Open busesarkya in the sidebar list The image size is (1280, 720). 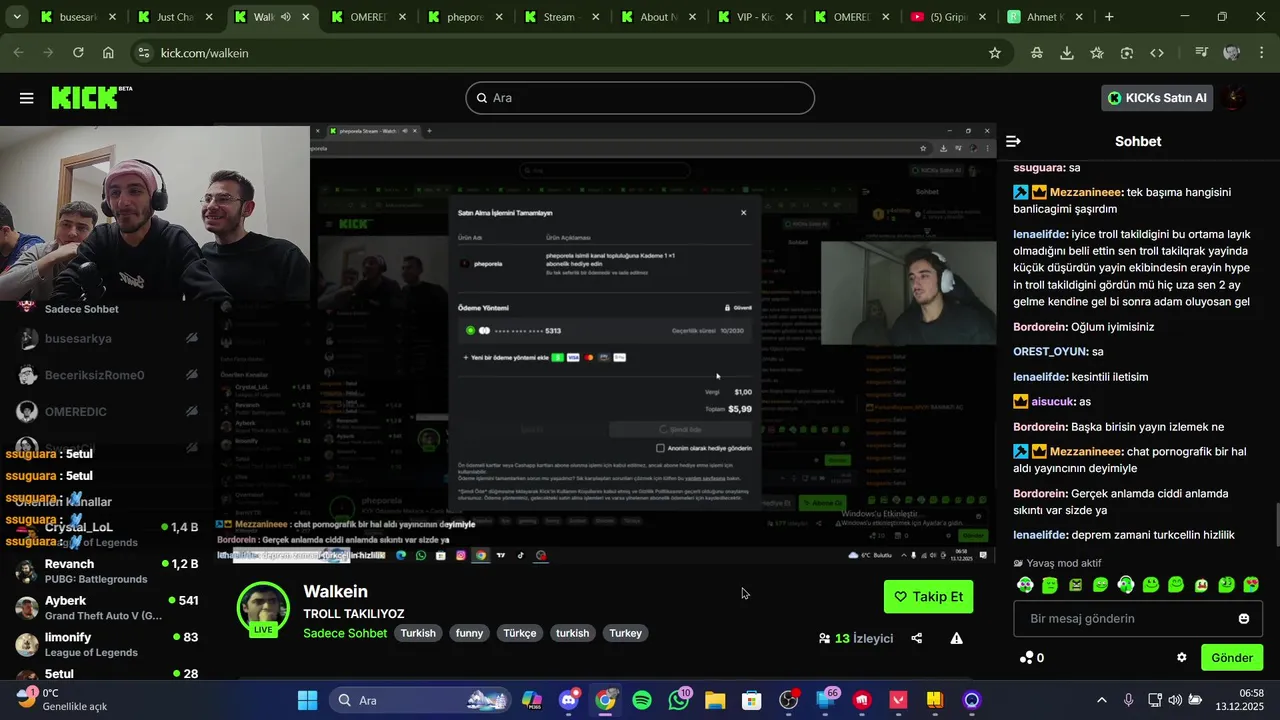pyautogui.click(x=107, y=339)
